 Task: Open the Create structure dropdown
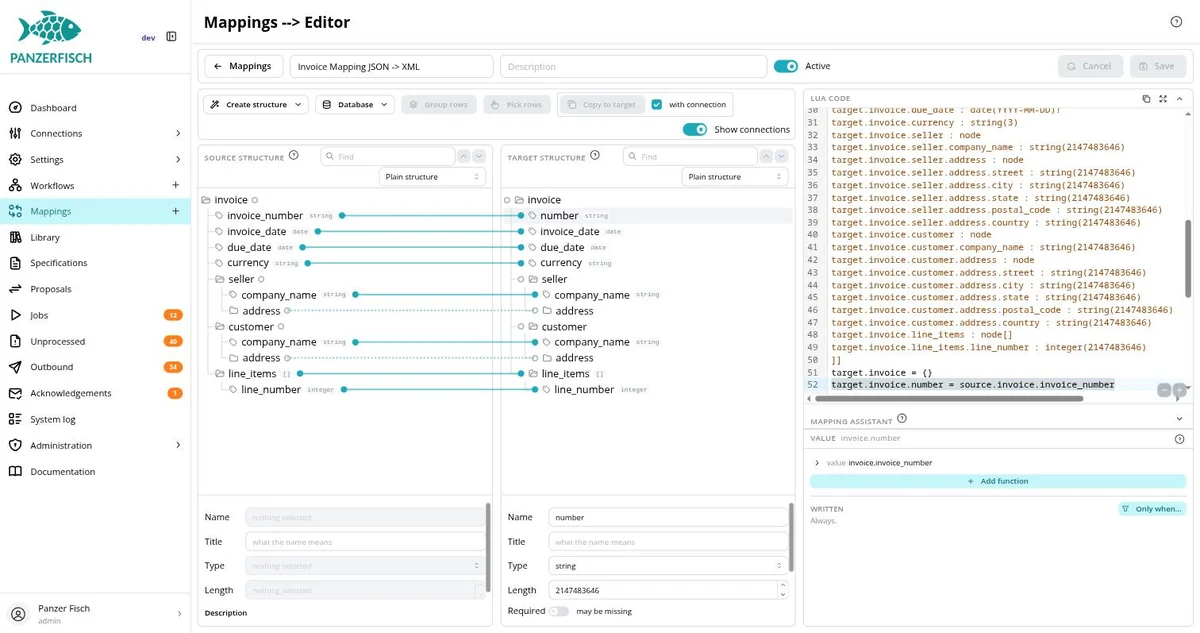coord(256,105)
